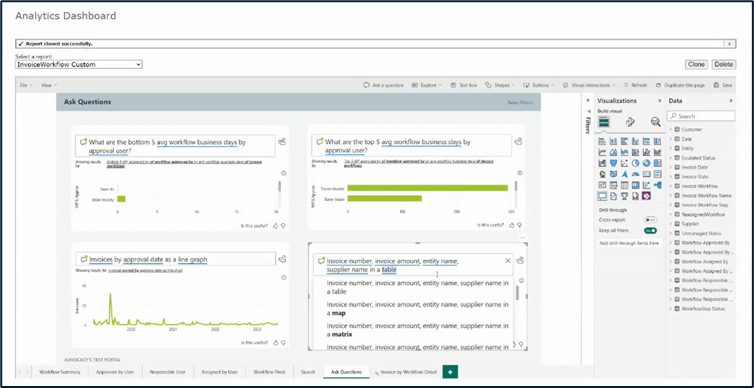Thumbs down the top 5 chart
The image size is (754, 388).
pyautogui.click(x=519, y=225)
